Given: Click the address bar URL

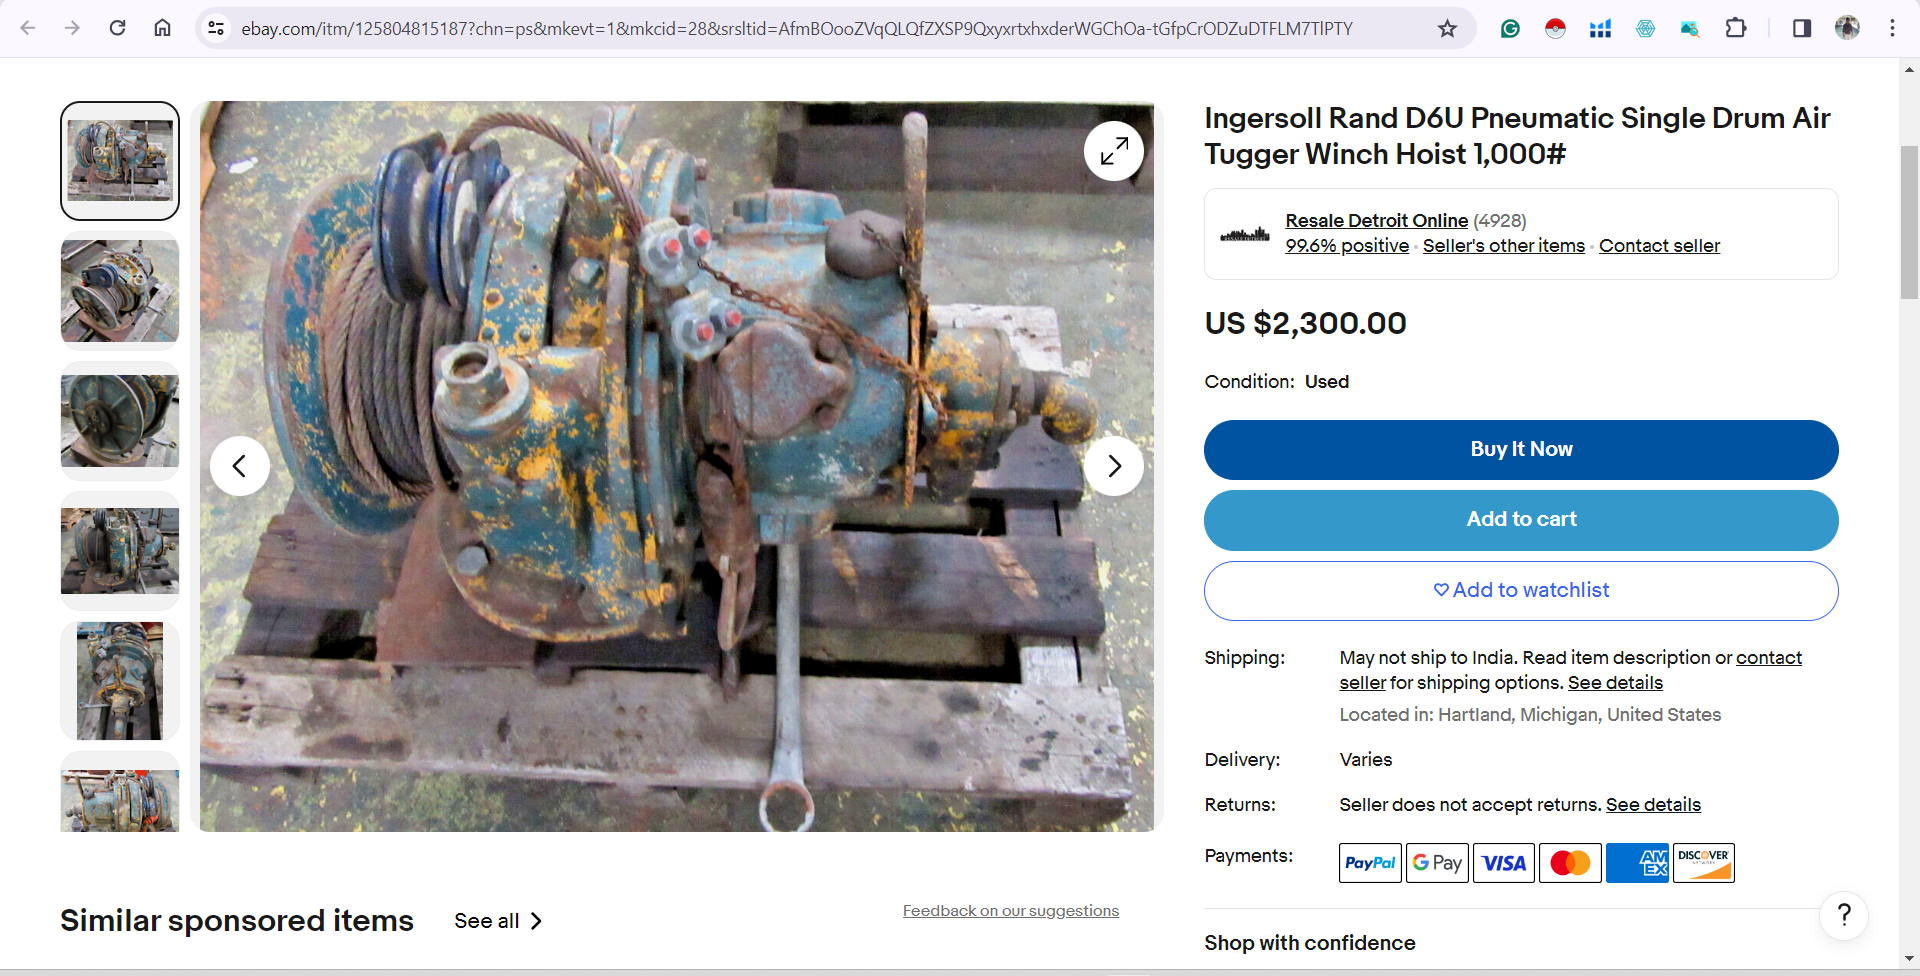Looking at the screenshot, I should pos(796,29).
